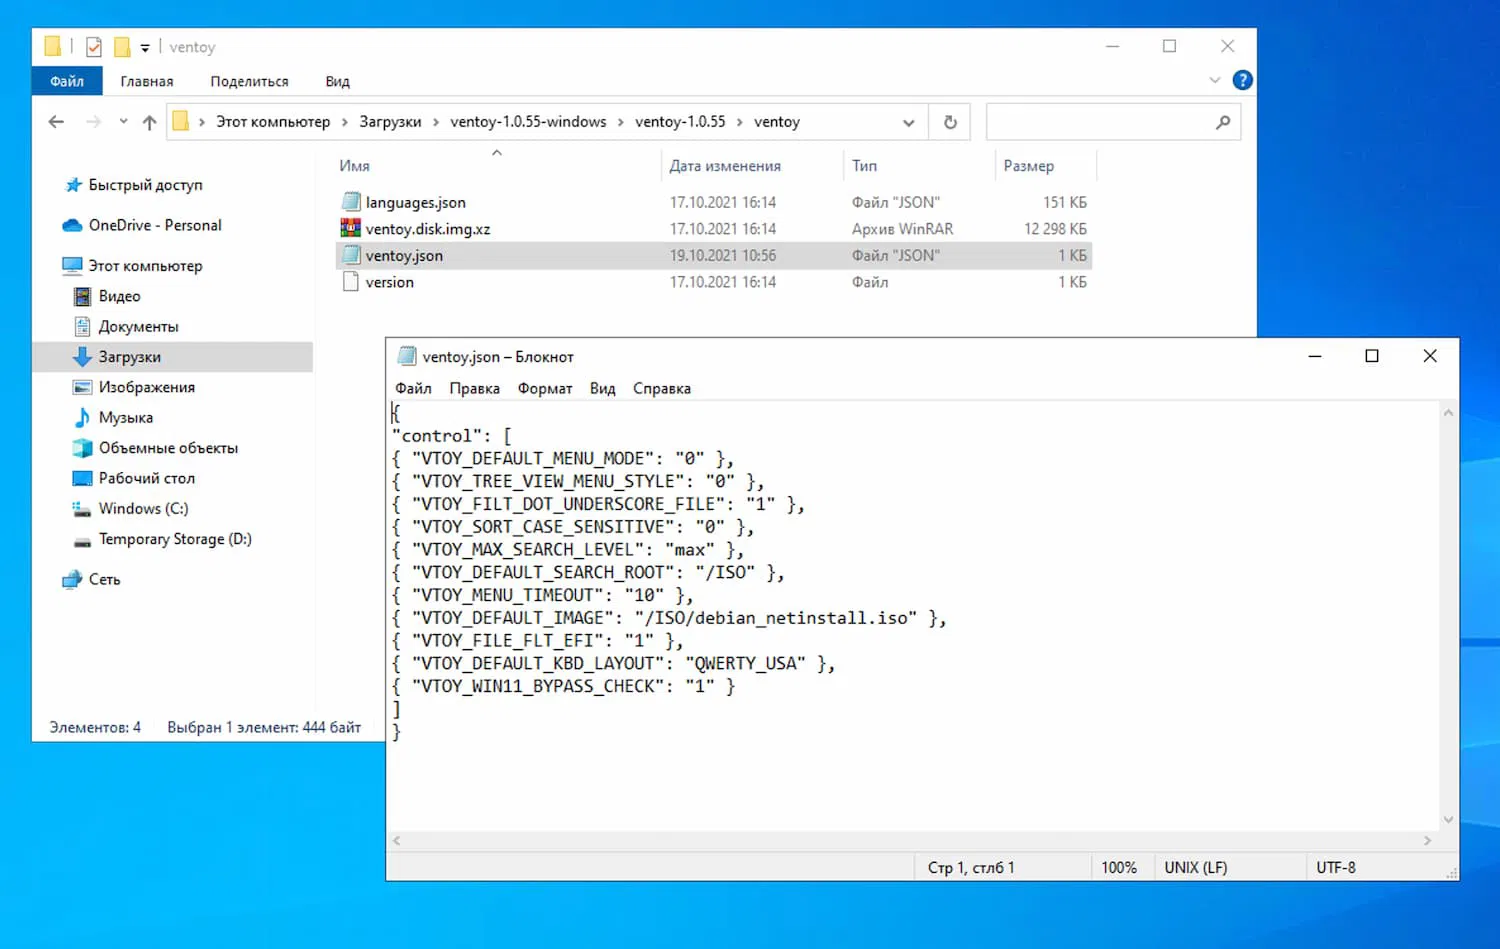Click the ventoy.disk.img.xz file name
The image size is (1500, 949).
tap(428, 229)
